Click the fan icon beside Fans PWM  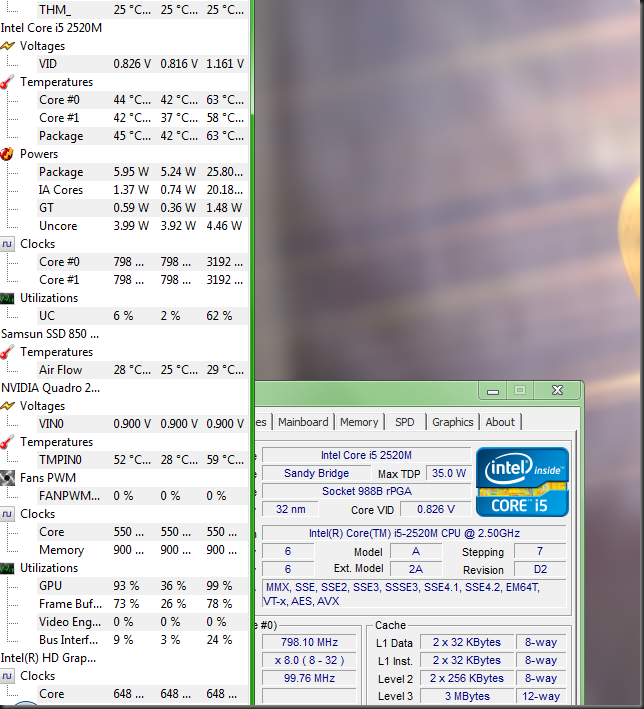pyautogui.click(x=7, y=478)
